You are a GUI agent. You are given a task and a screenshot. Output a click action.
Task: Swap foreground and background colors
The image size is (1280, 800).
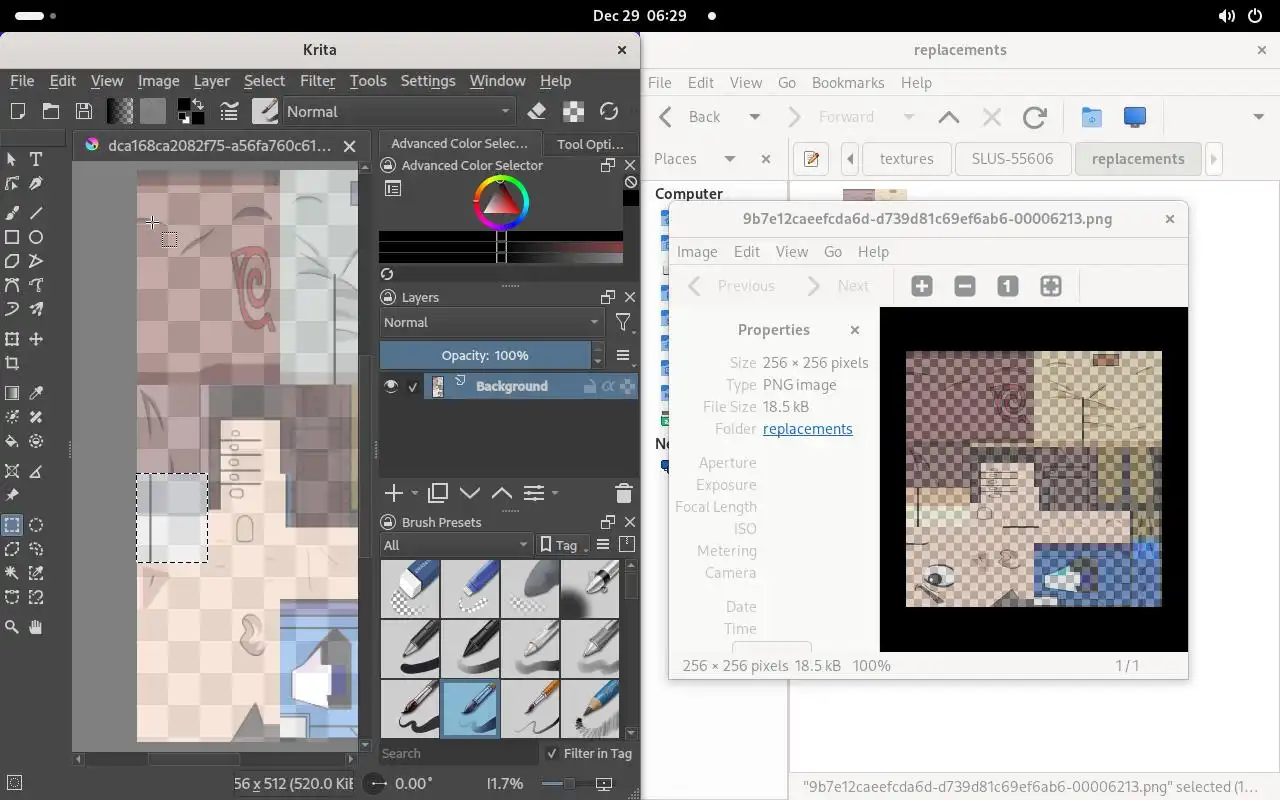[198, 103]
